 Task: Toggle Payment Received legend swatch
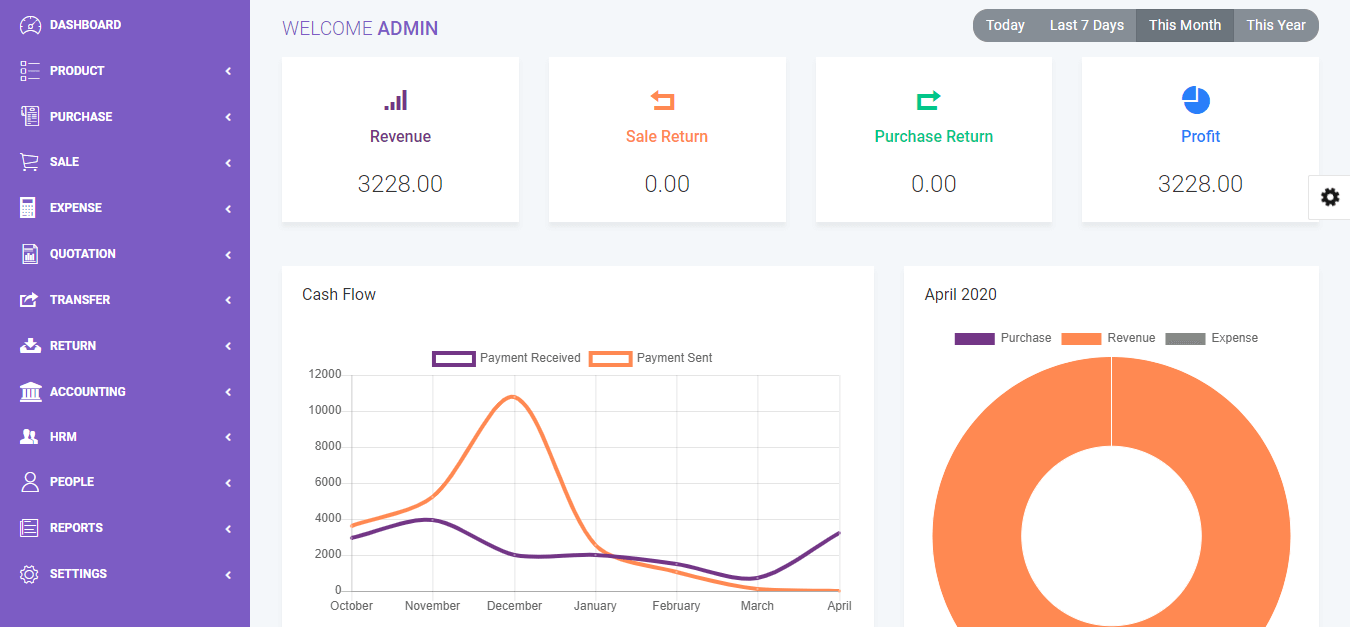click(453, 358)
